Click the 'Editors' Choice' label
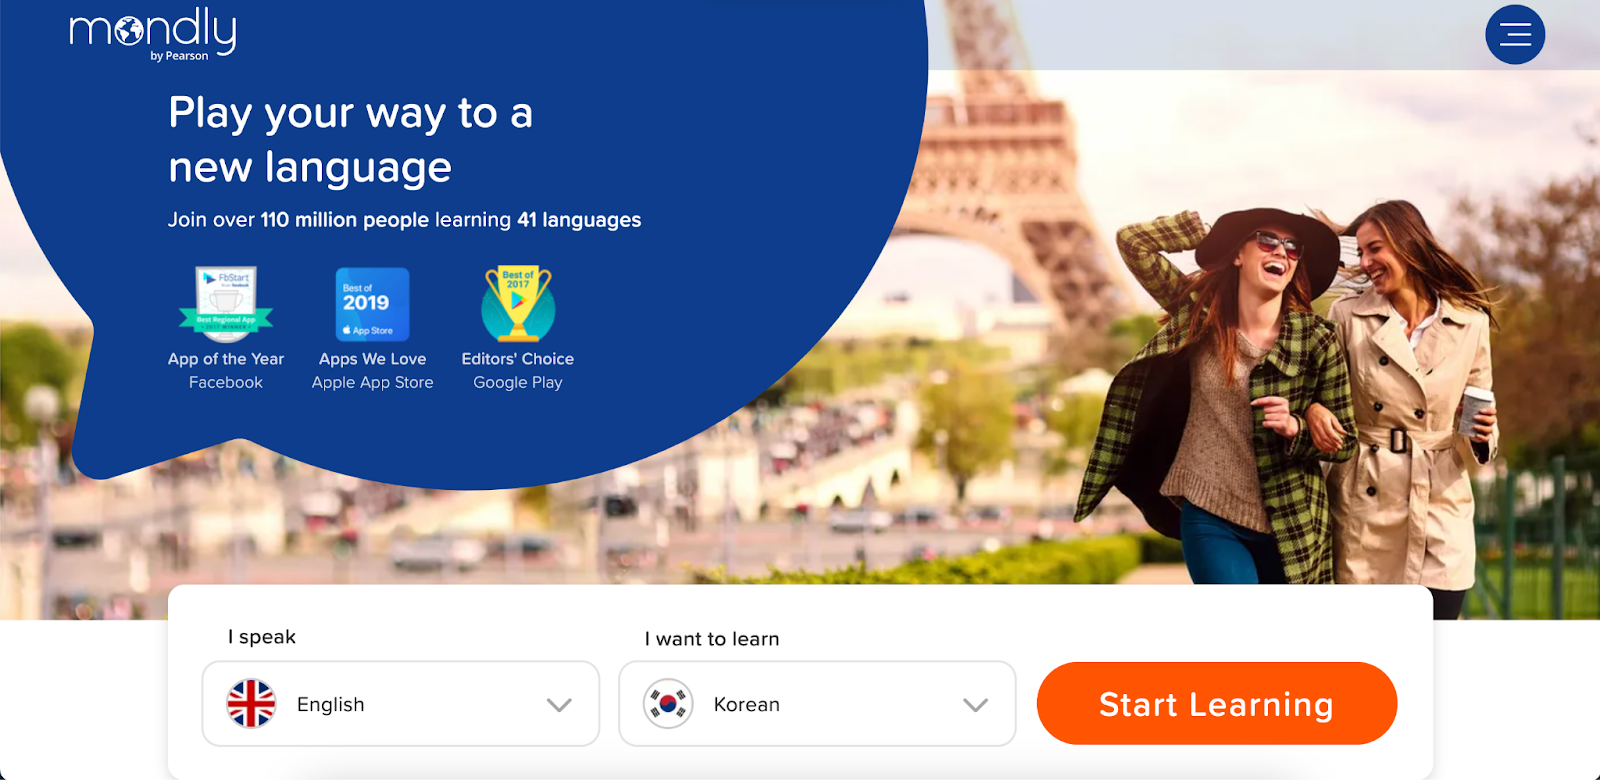 click(x=518, y=359)
